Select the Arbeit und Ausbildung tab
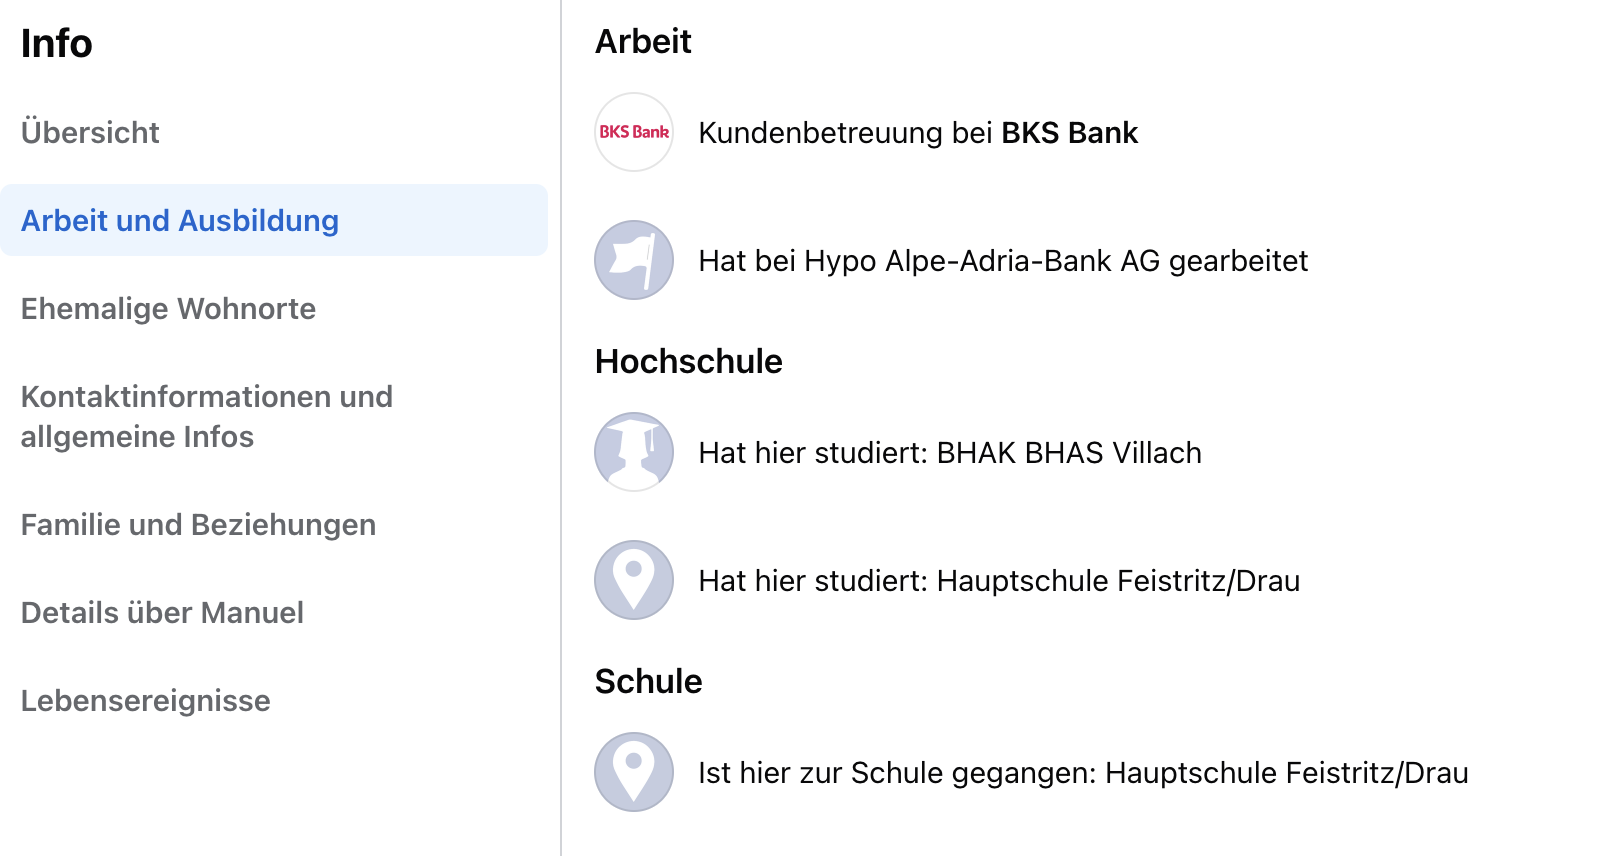The image size is (1606, 856). [180, 220]
